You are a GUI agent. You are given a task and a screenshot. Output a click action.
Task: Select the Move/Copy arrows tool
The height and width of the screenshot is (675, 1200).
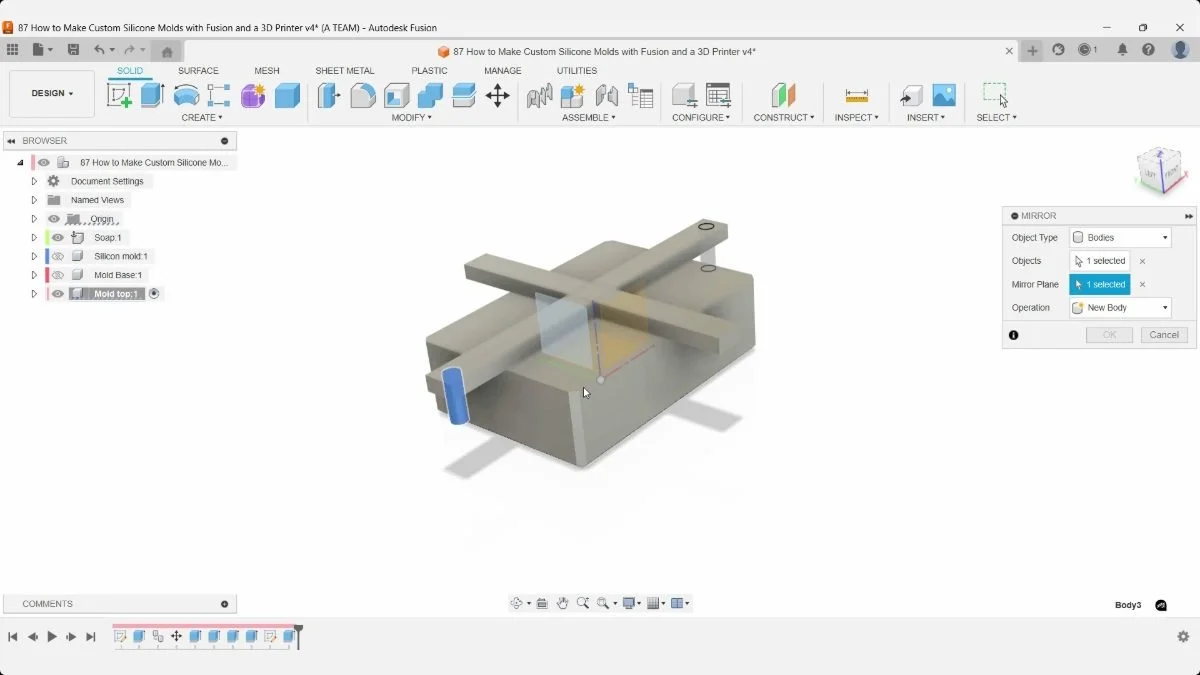click(x=497, y=95)
